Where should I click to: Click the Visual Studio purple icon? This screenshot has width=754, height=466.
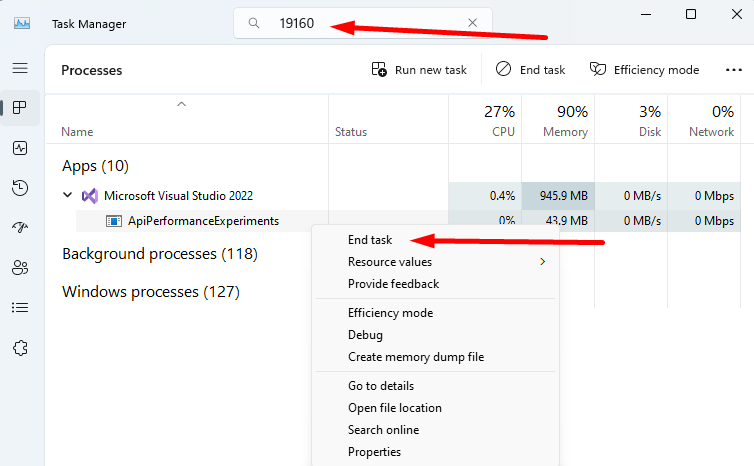[90, 196]
